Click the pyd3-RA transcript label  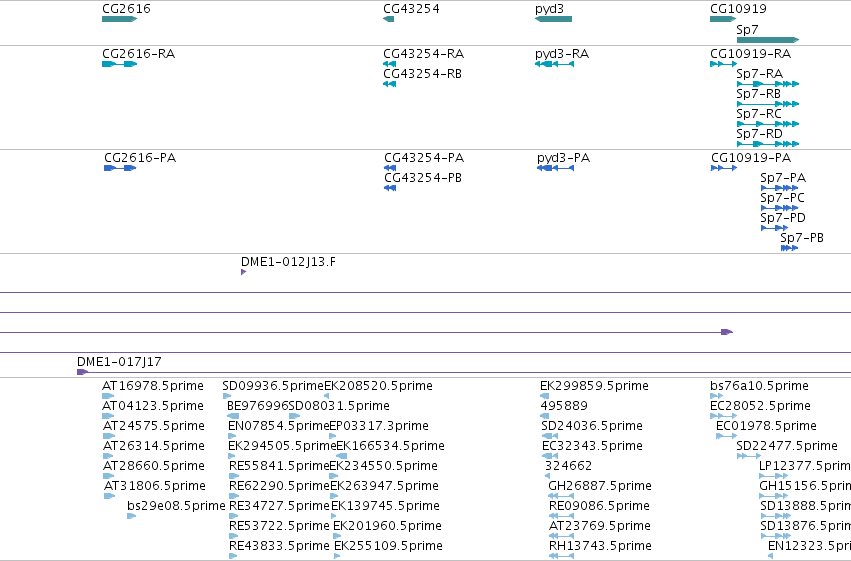(x=562, y=54)
